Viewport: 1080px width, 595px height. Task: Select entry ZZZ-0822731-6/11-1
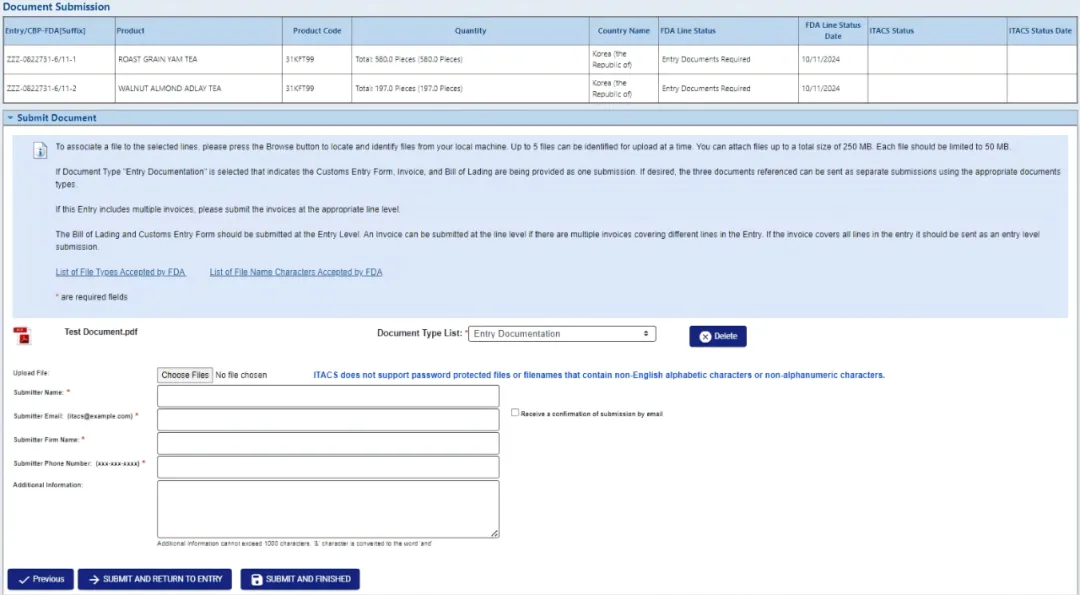41,59
